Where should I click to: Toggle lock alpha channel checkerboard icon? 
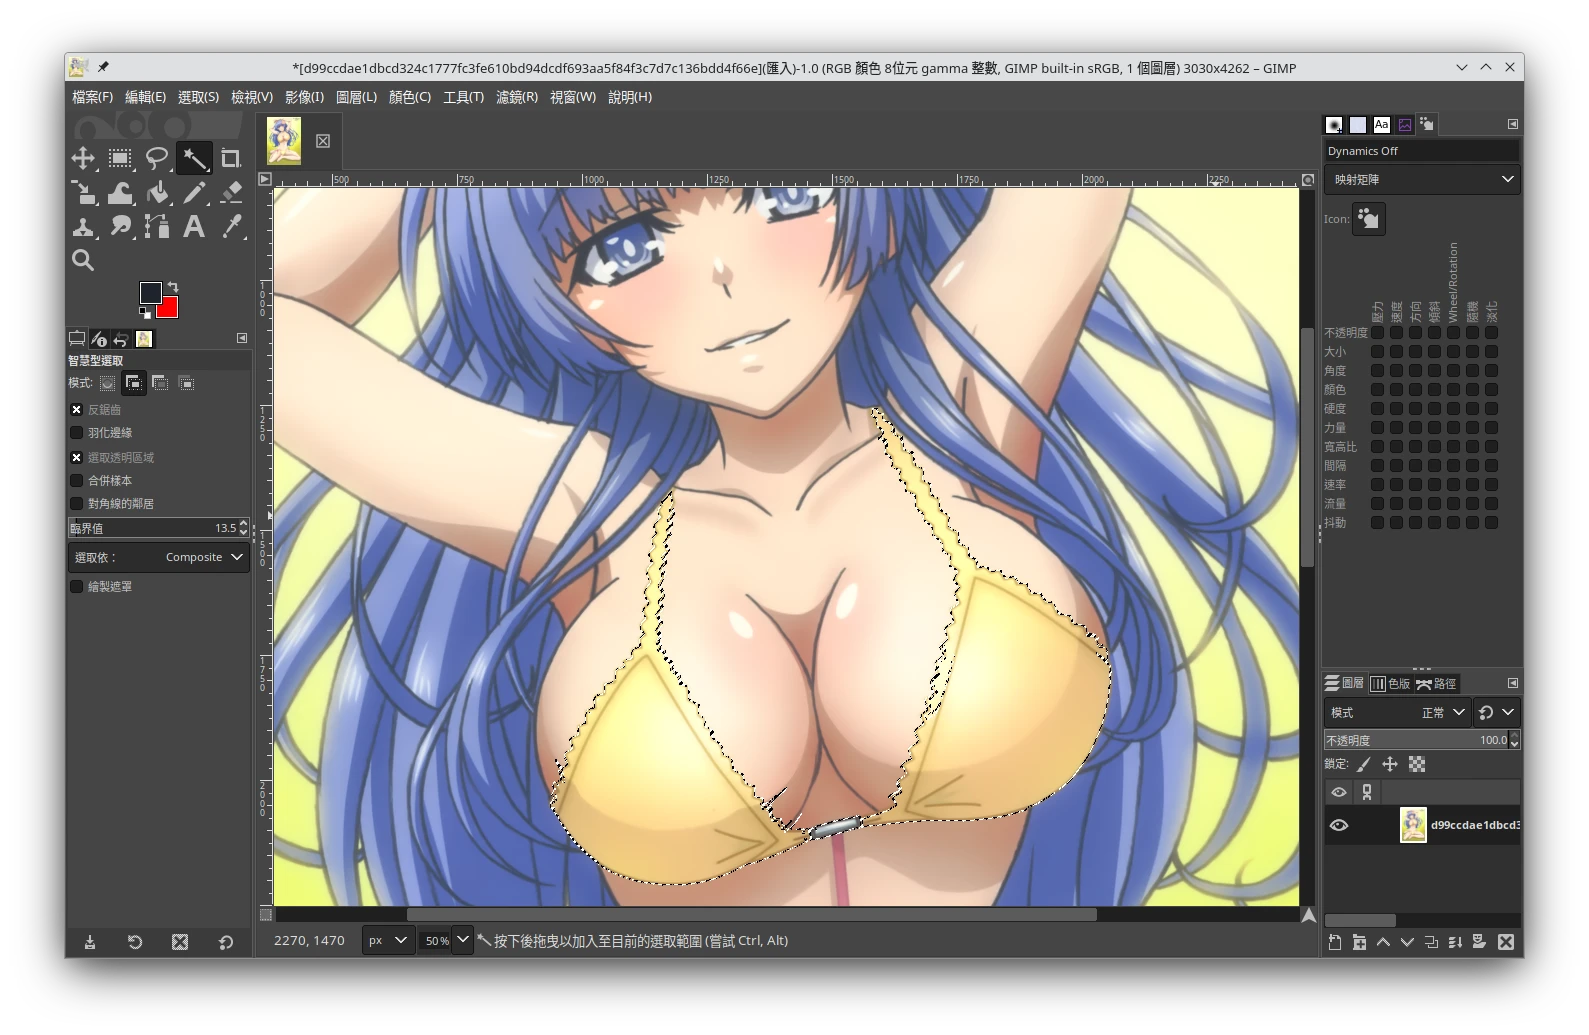tap(1417, 764)
